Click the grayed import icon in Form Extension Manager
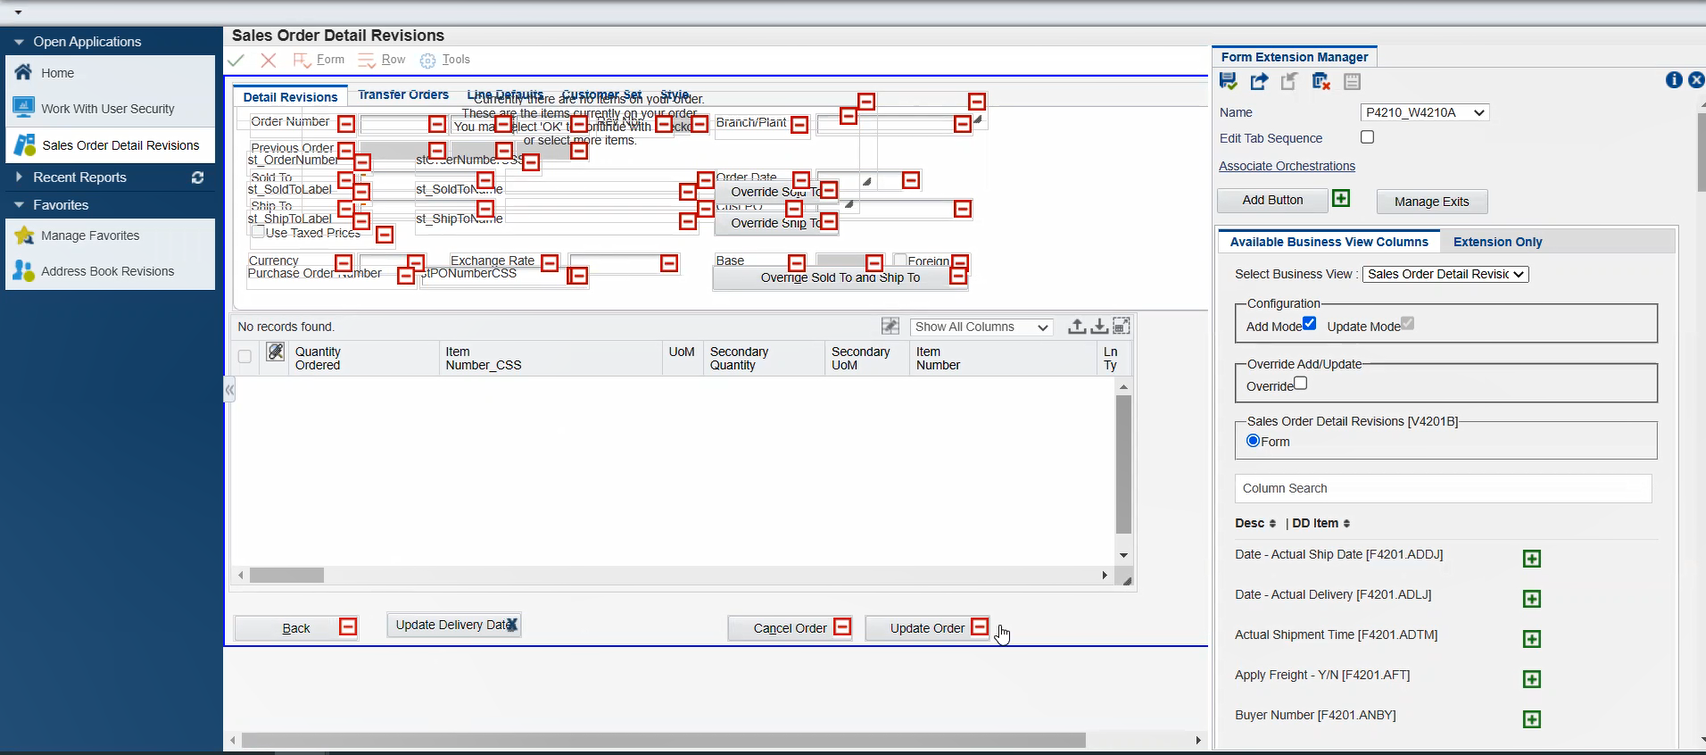This screenshot has height=755, width=1706. pos(1290,82)
